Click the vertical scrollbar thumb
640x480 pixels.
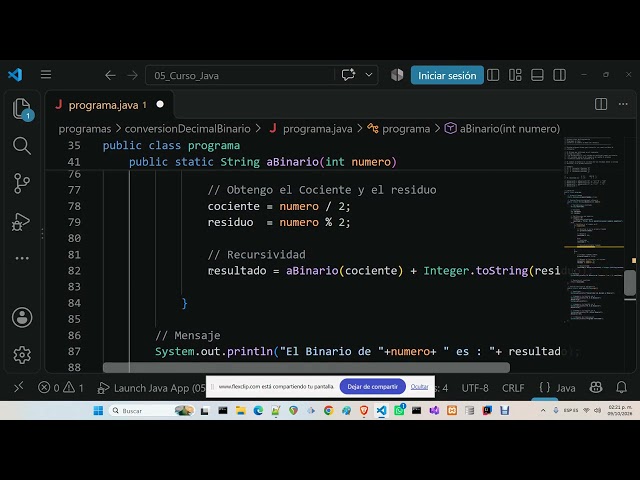[x=630, y=282]
